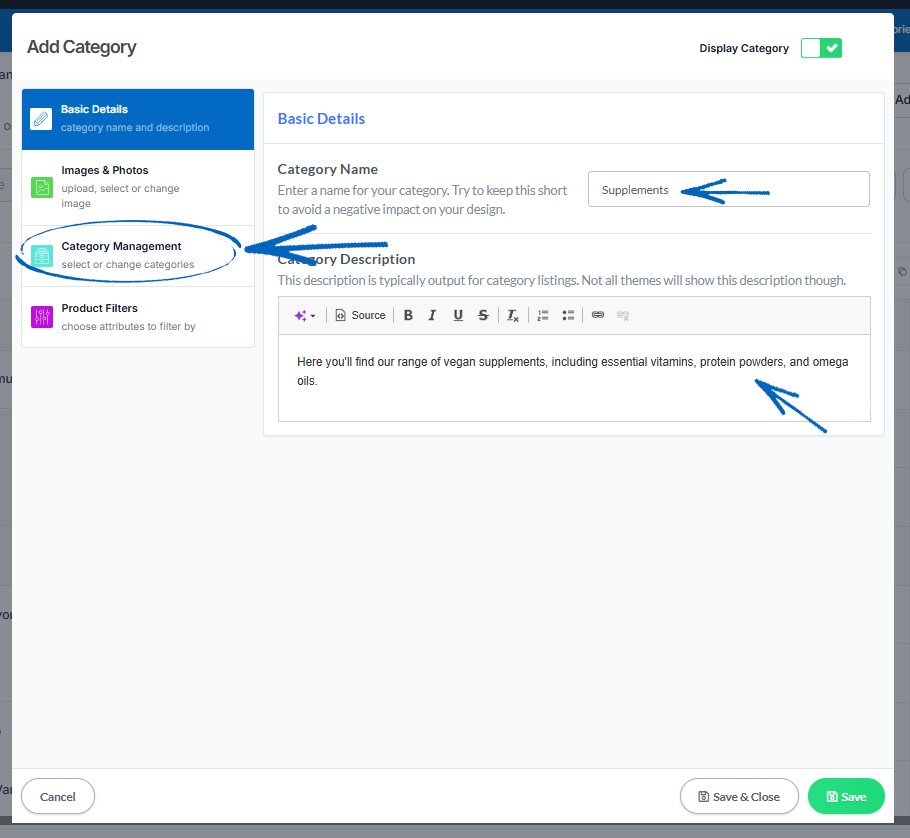Click the pencil icon for Basic Details
The image size is (910, 838).
(41, 119)
